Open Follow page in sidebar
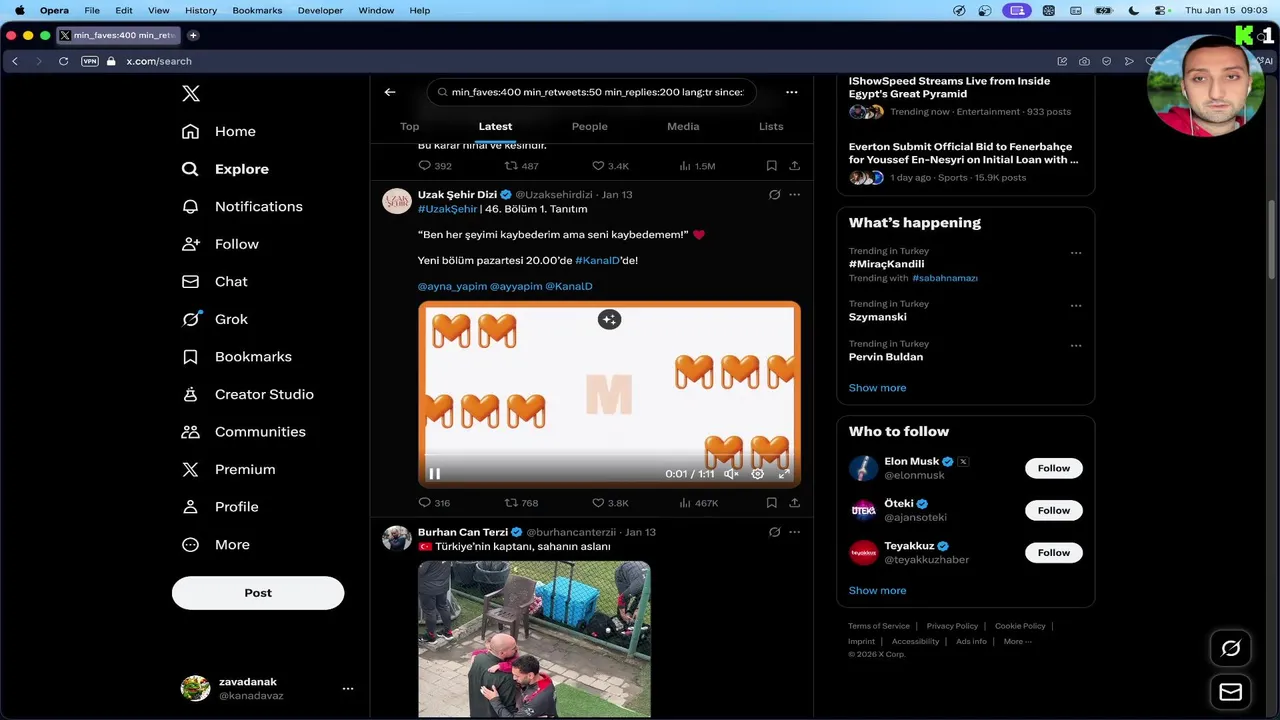The image size is (1280, 720). [220, 244]
